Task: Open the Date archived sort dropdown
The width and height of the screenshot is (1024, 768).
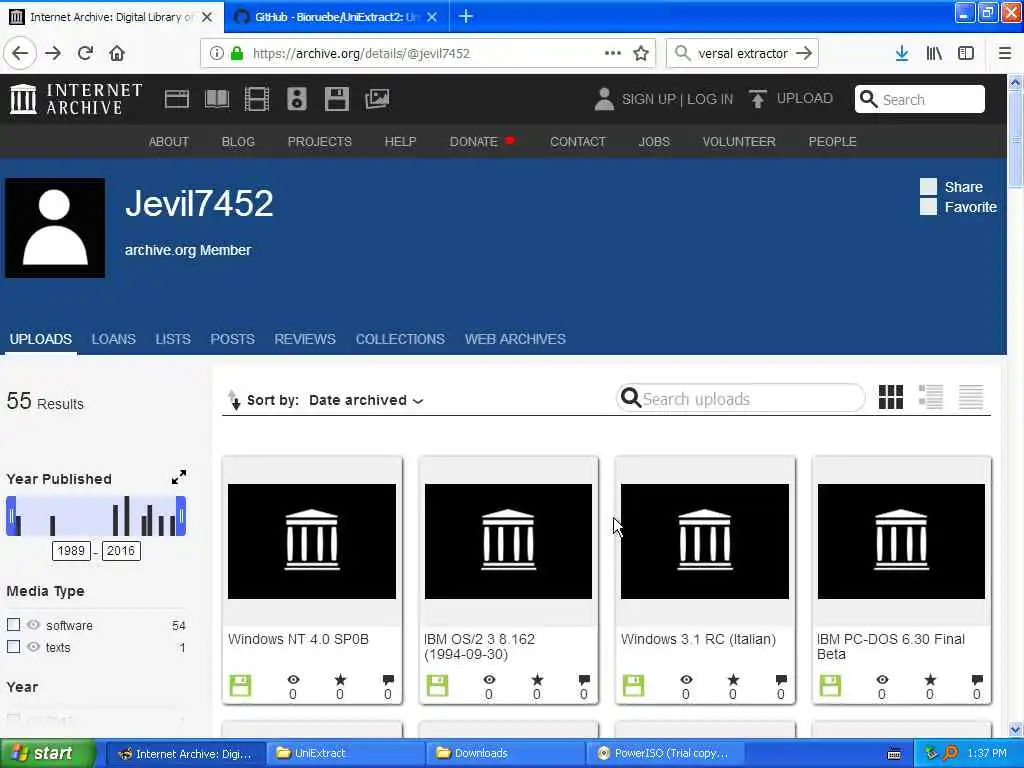Action: 366,400
